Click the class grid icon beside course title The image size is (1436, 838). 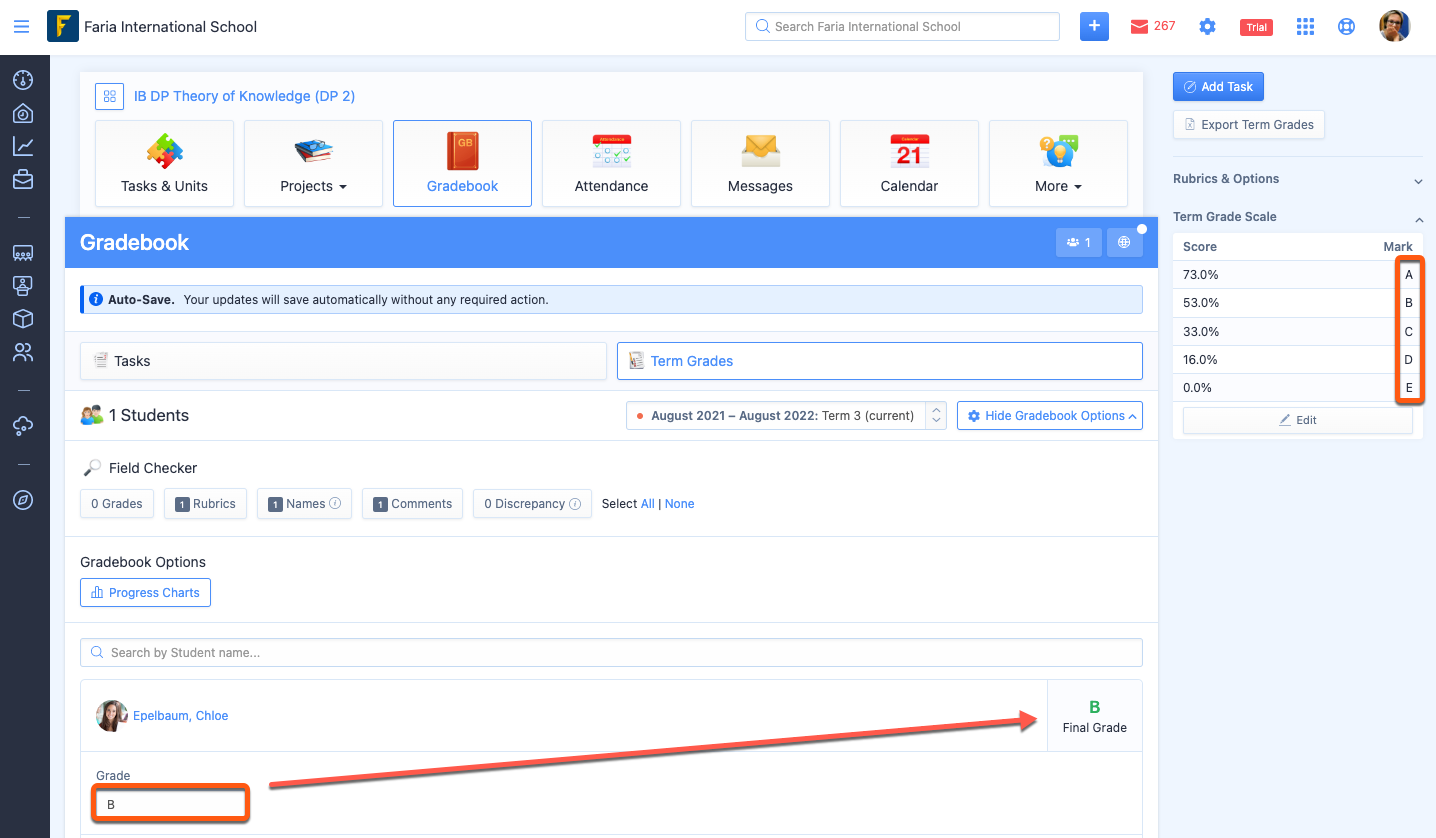click(x=109, y=96)
